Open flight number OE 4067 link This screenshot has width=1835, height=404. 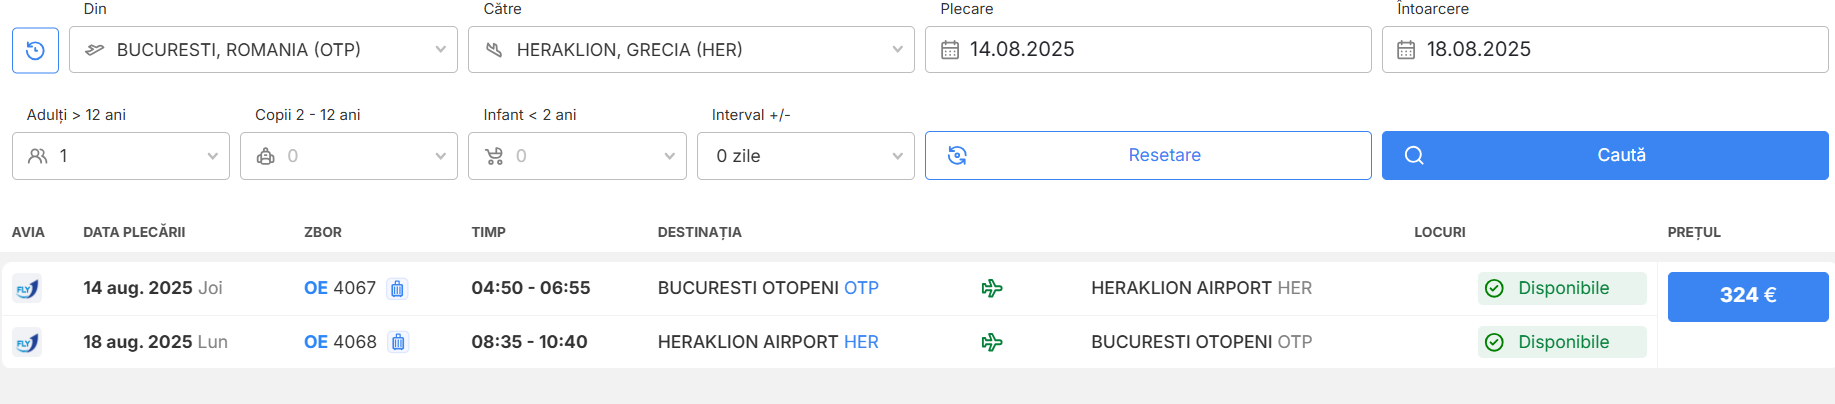(x=340, y=289)
